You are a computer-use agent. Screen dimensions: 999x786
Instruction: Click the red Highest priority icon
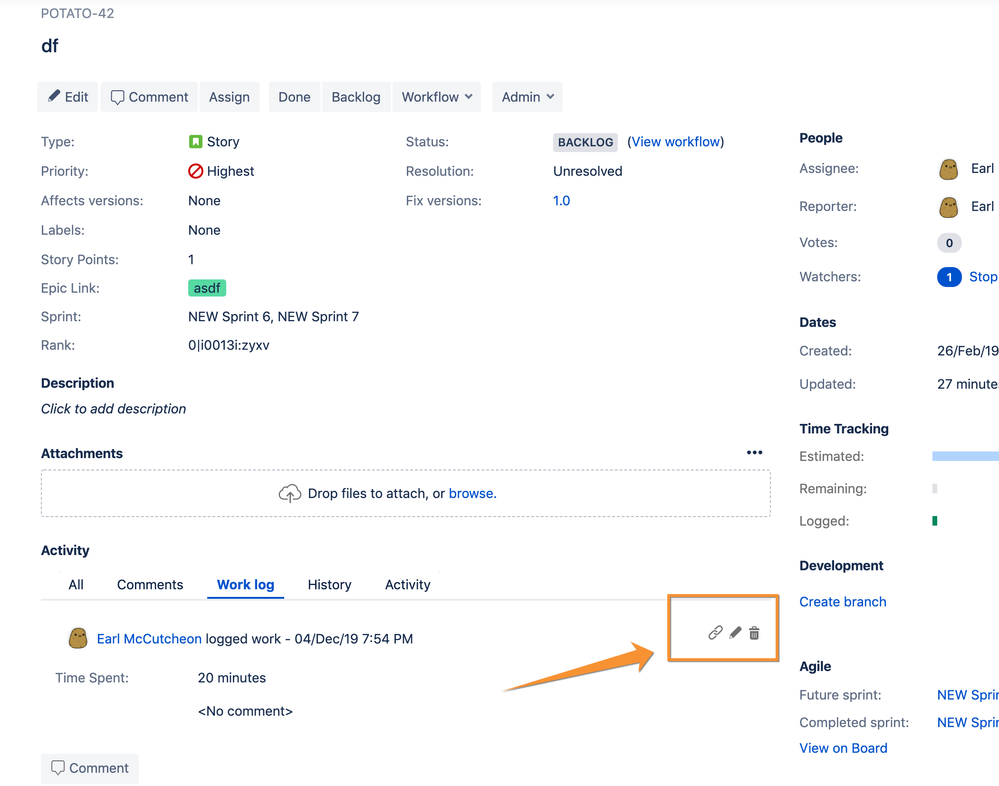coord(196,171)
